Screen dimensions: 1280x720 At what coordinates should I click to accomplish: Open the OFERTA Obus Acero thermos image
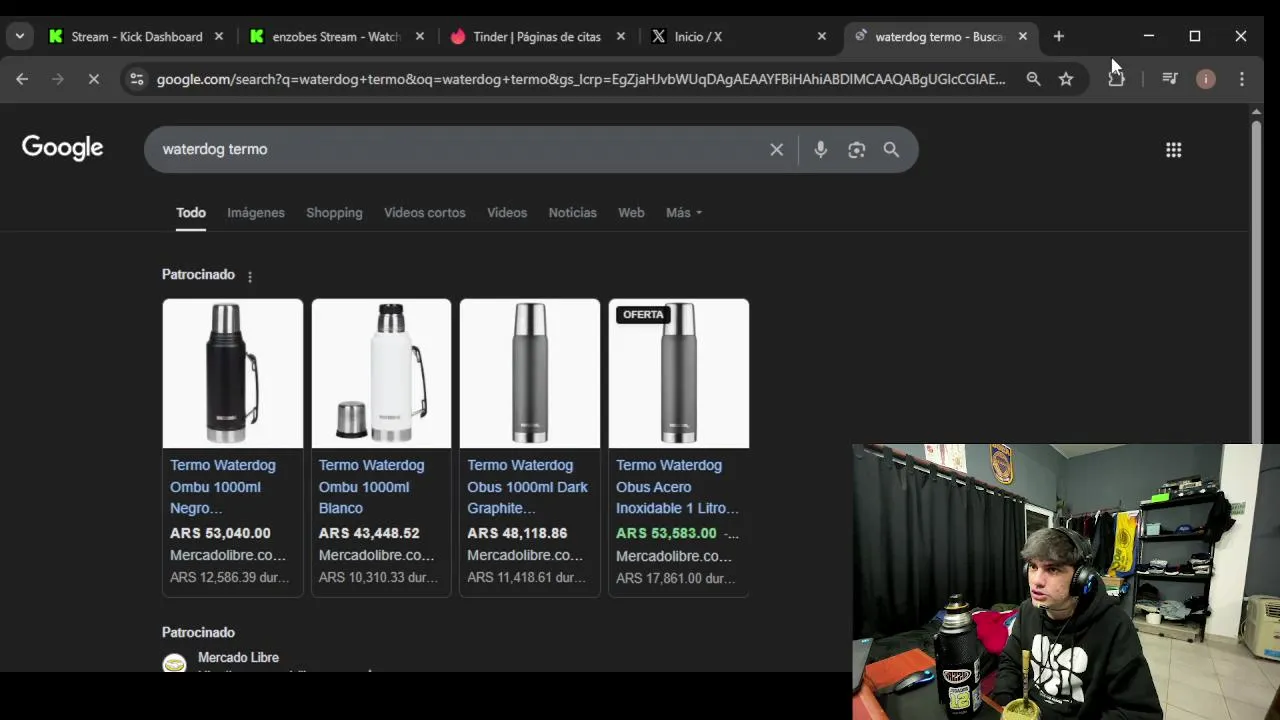[x=679, y=373]
